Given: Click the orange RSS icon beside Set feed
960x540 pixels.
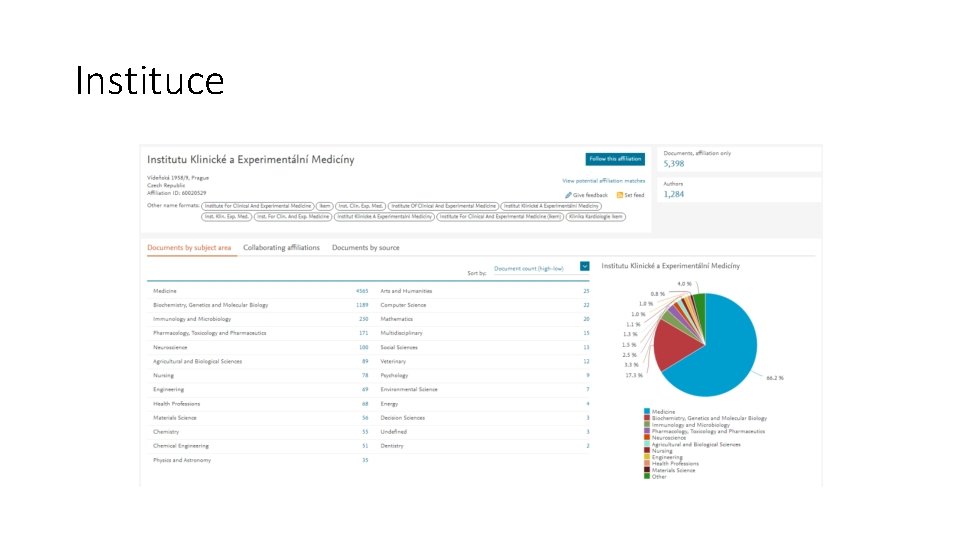Looking at the screenshot, I should [x=620, y=195].
